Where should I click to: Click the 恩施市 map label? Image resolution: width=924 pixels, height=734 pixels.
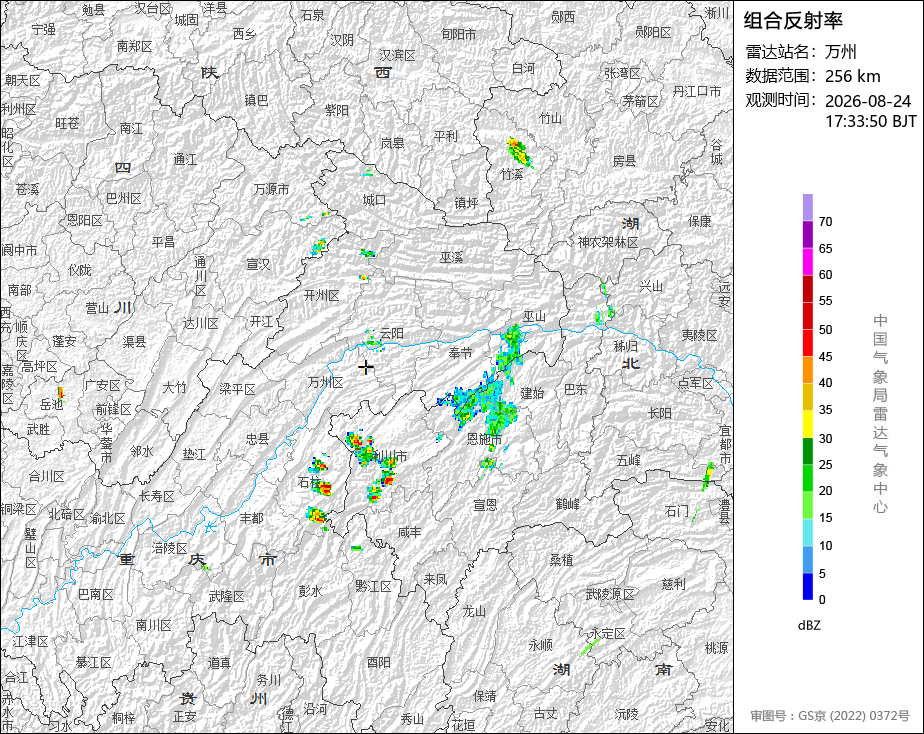484,439
